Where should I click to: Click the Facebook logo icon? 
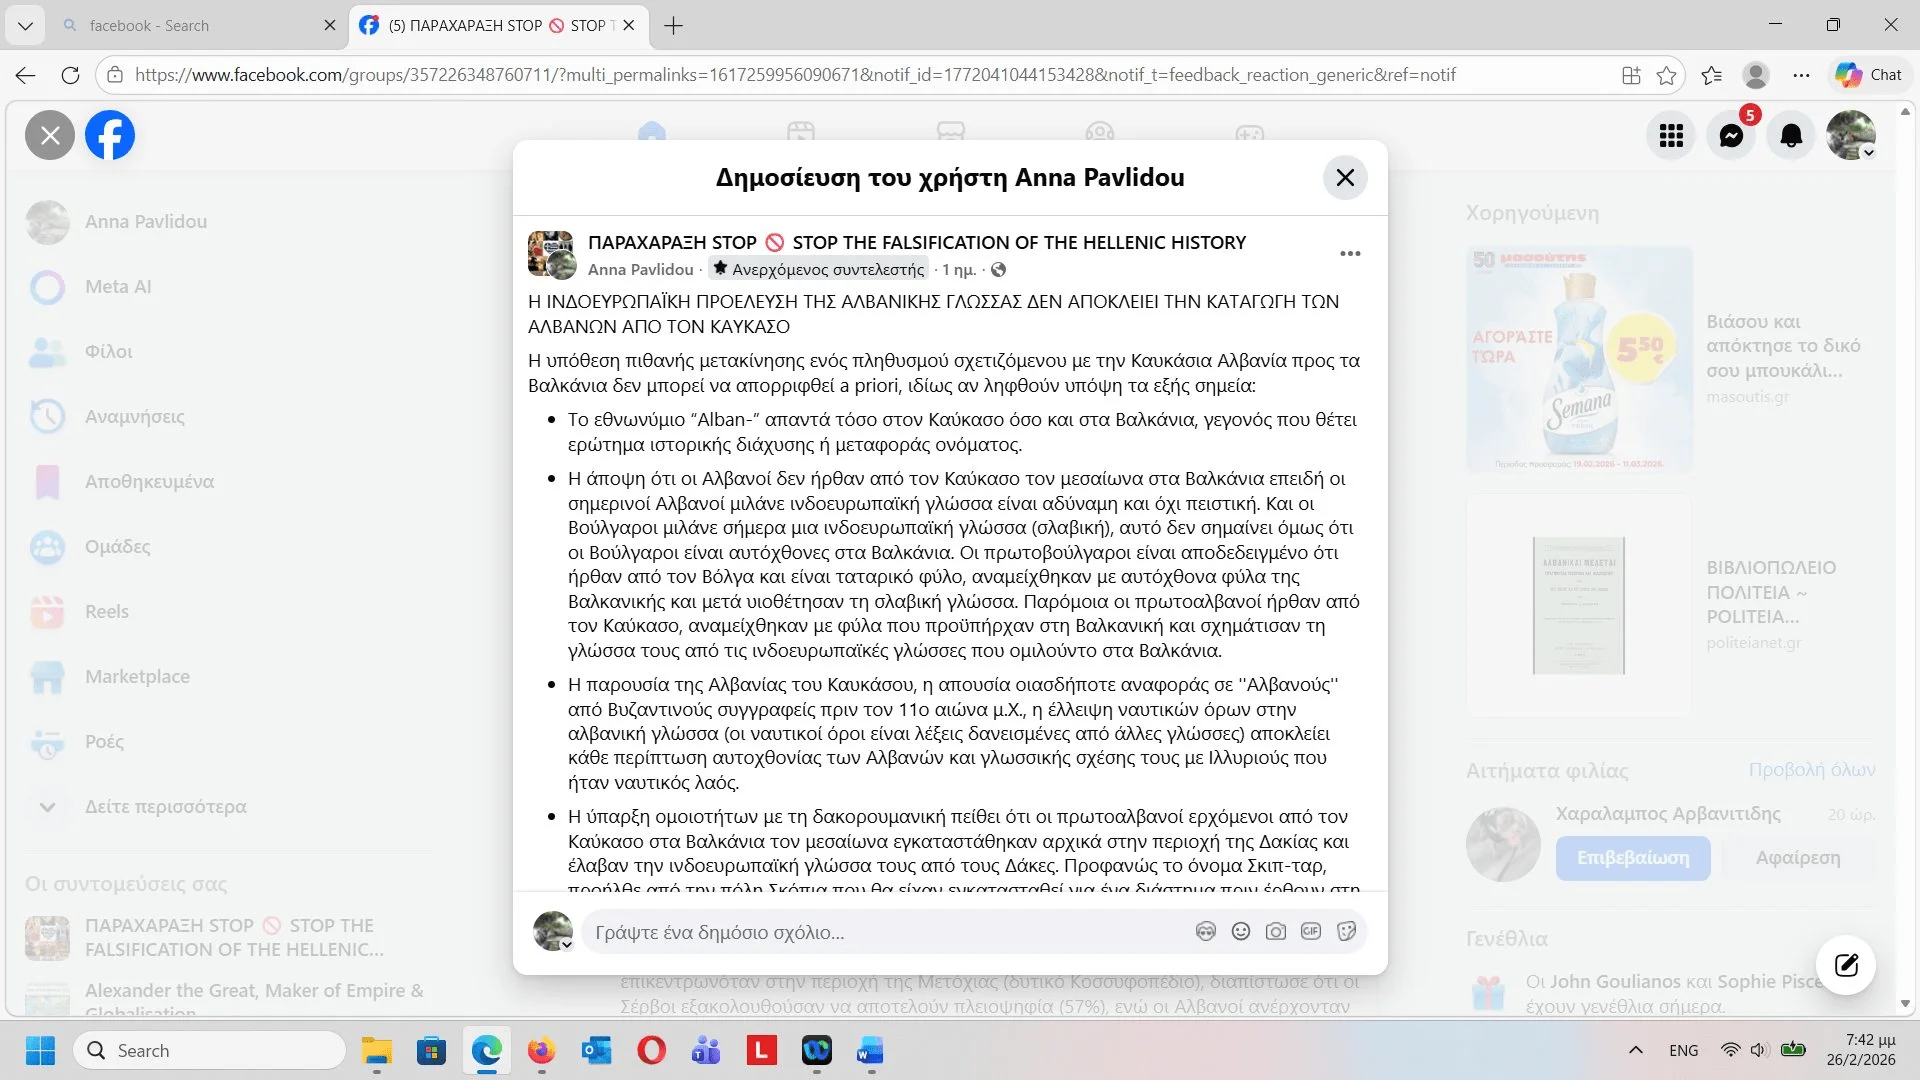pos(110,135)
